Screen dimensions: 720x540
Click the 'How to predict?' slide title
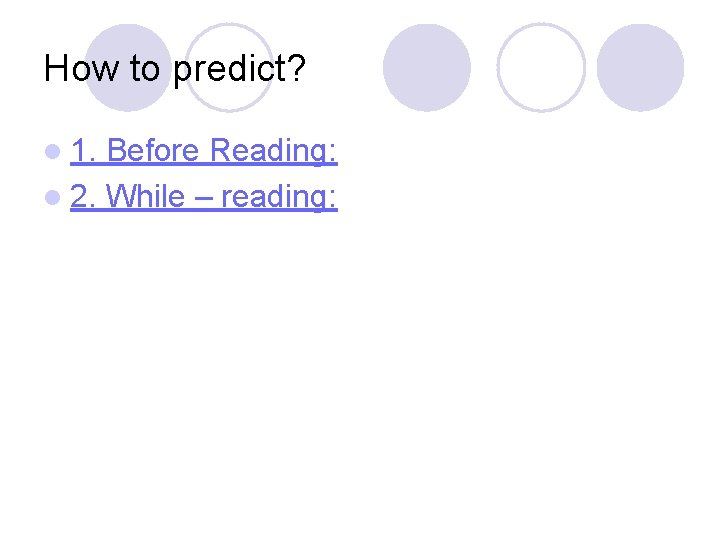(174, 69)
